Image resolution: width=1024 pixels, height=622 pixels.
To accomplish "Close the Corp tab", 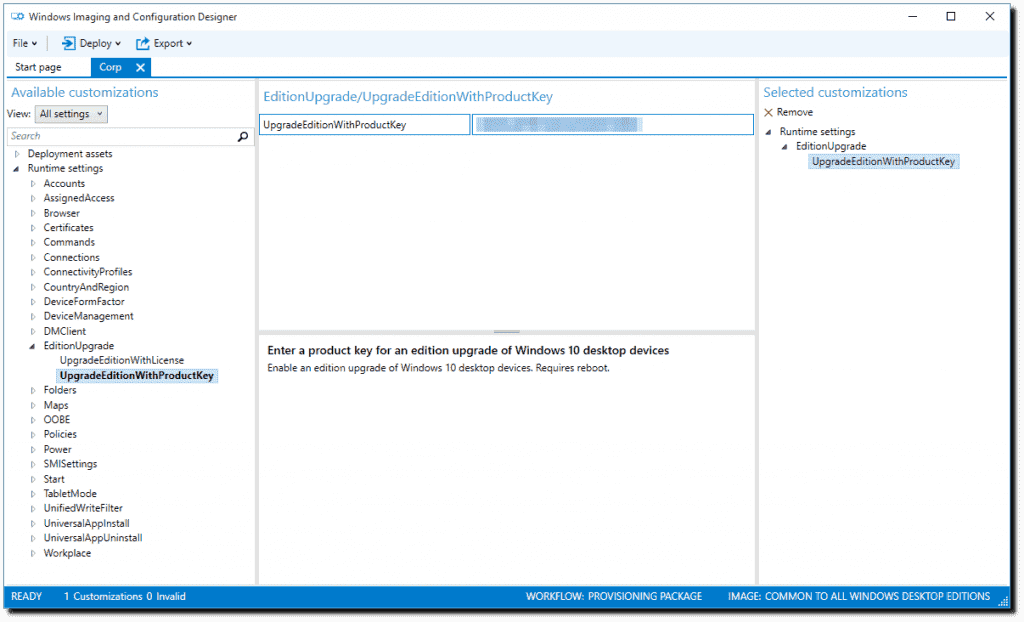I will click(140, 67).
